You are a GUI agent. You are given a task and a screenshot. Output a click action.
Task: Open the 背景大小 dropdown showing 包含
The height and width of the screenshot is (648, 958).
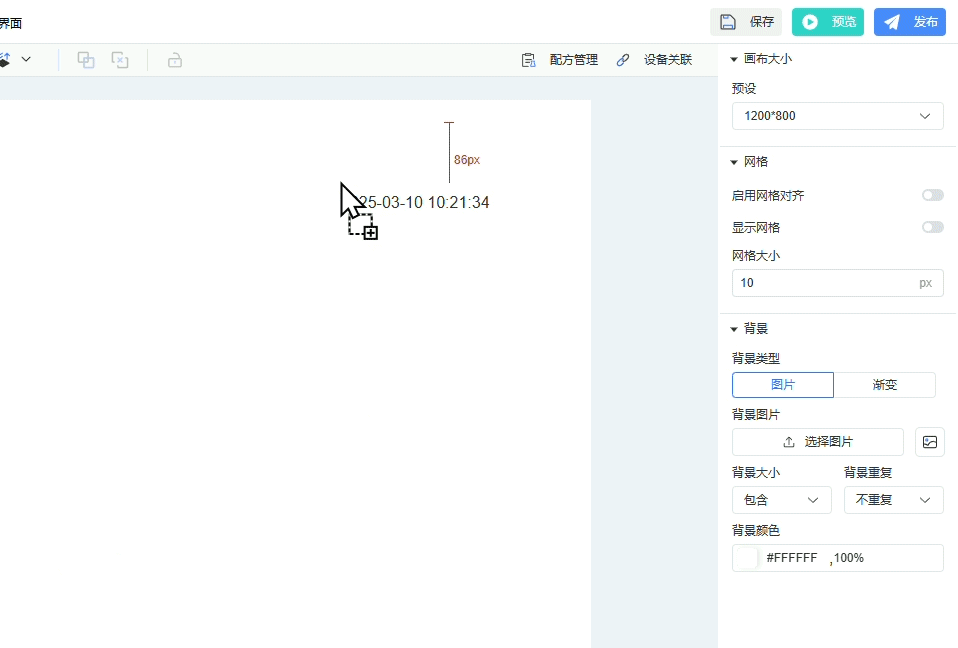pyautogui.click(x=782, y=500)
